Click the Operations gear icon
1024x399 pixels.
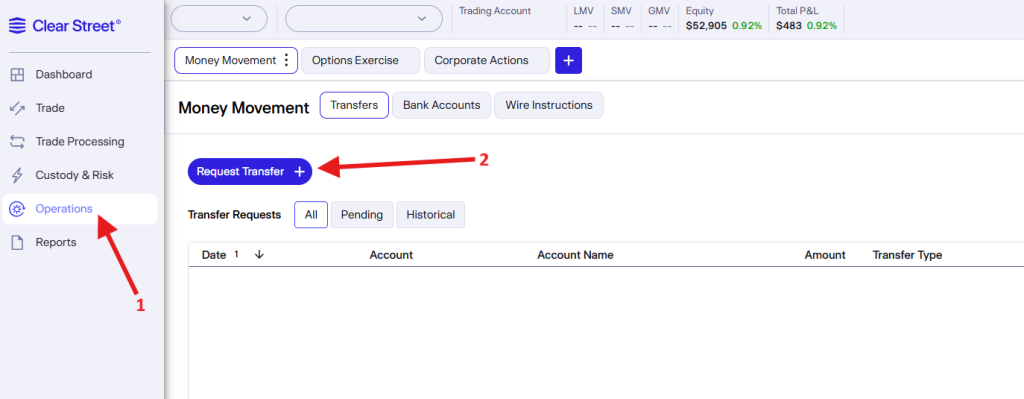click(17, 209)
